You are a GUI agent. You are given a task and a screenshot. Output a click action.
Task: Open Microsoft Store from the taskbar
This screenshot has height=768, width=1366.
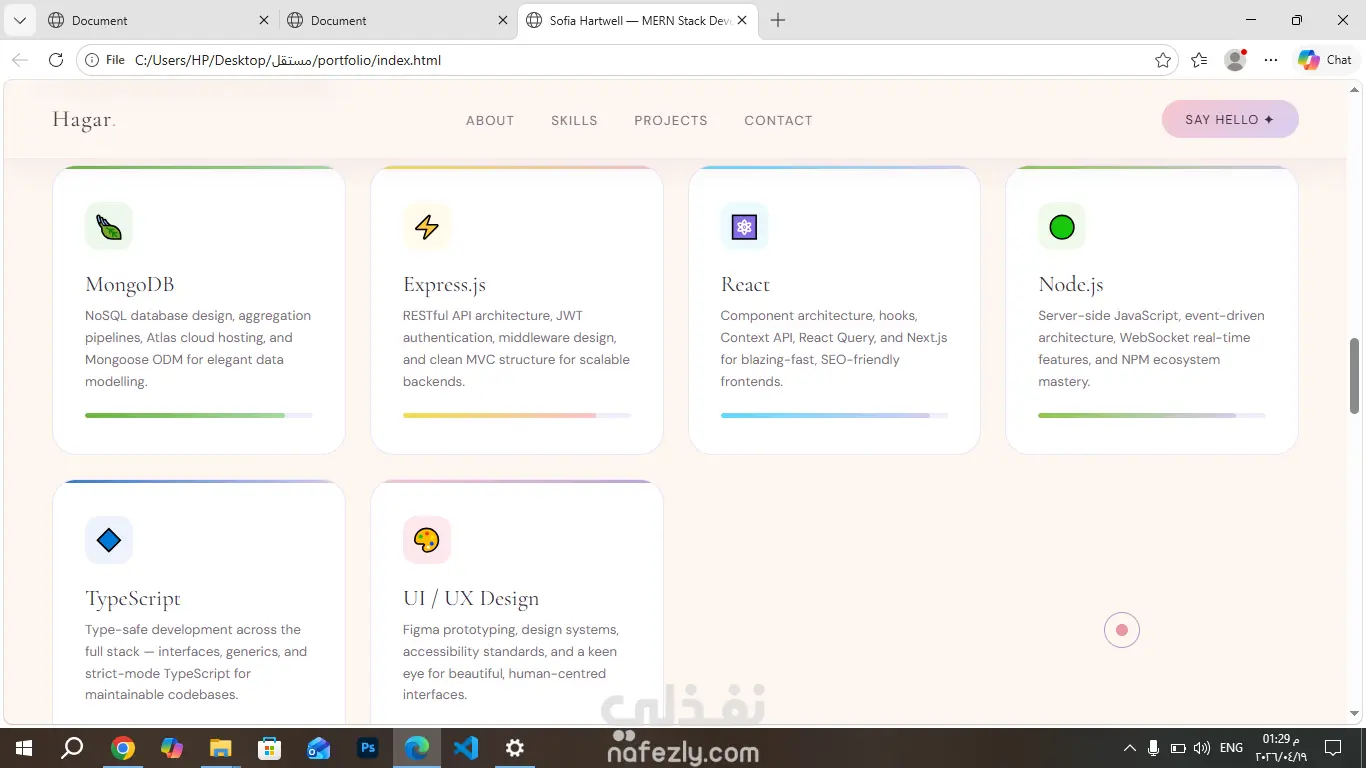tap(269, 748)
